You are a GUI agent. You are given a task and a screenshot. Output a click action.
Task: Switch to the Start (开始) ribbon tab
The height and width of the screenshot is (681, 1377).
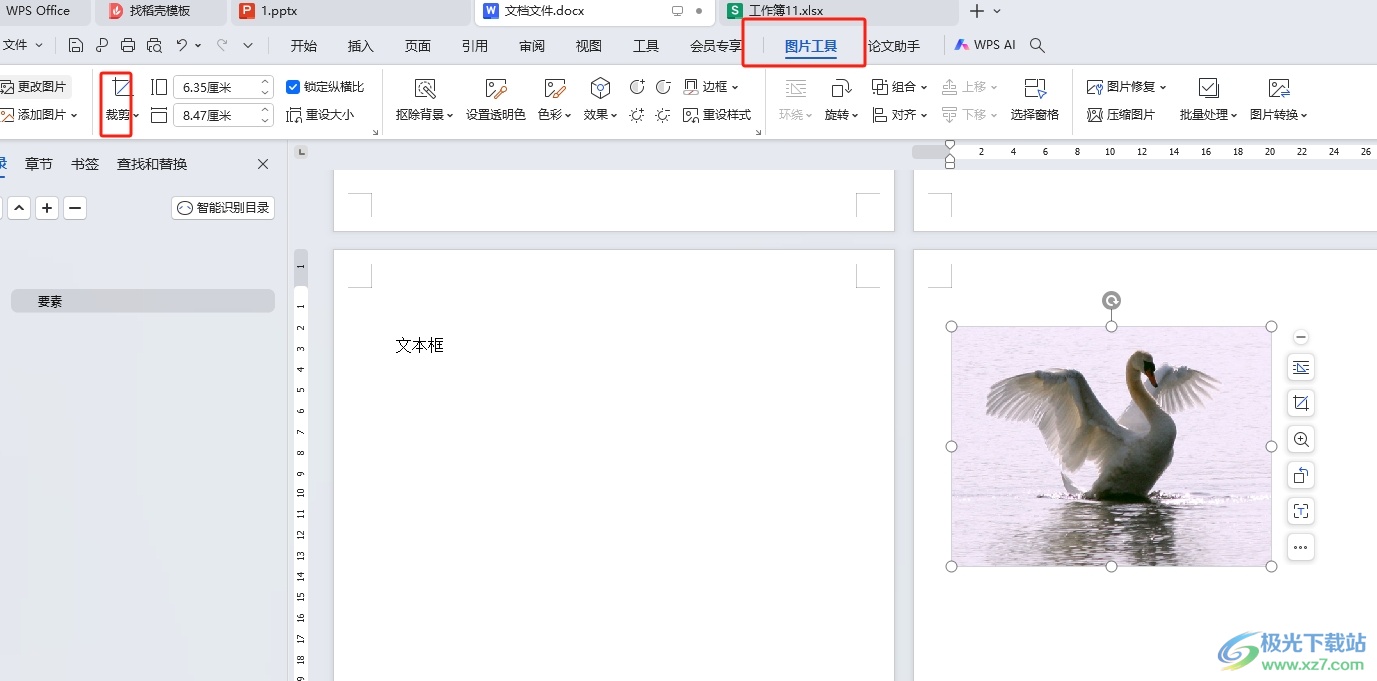[x=304, y=46]
